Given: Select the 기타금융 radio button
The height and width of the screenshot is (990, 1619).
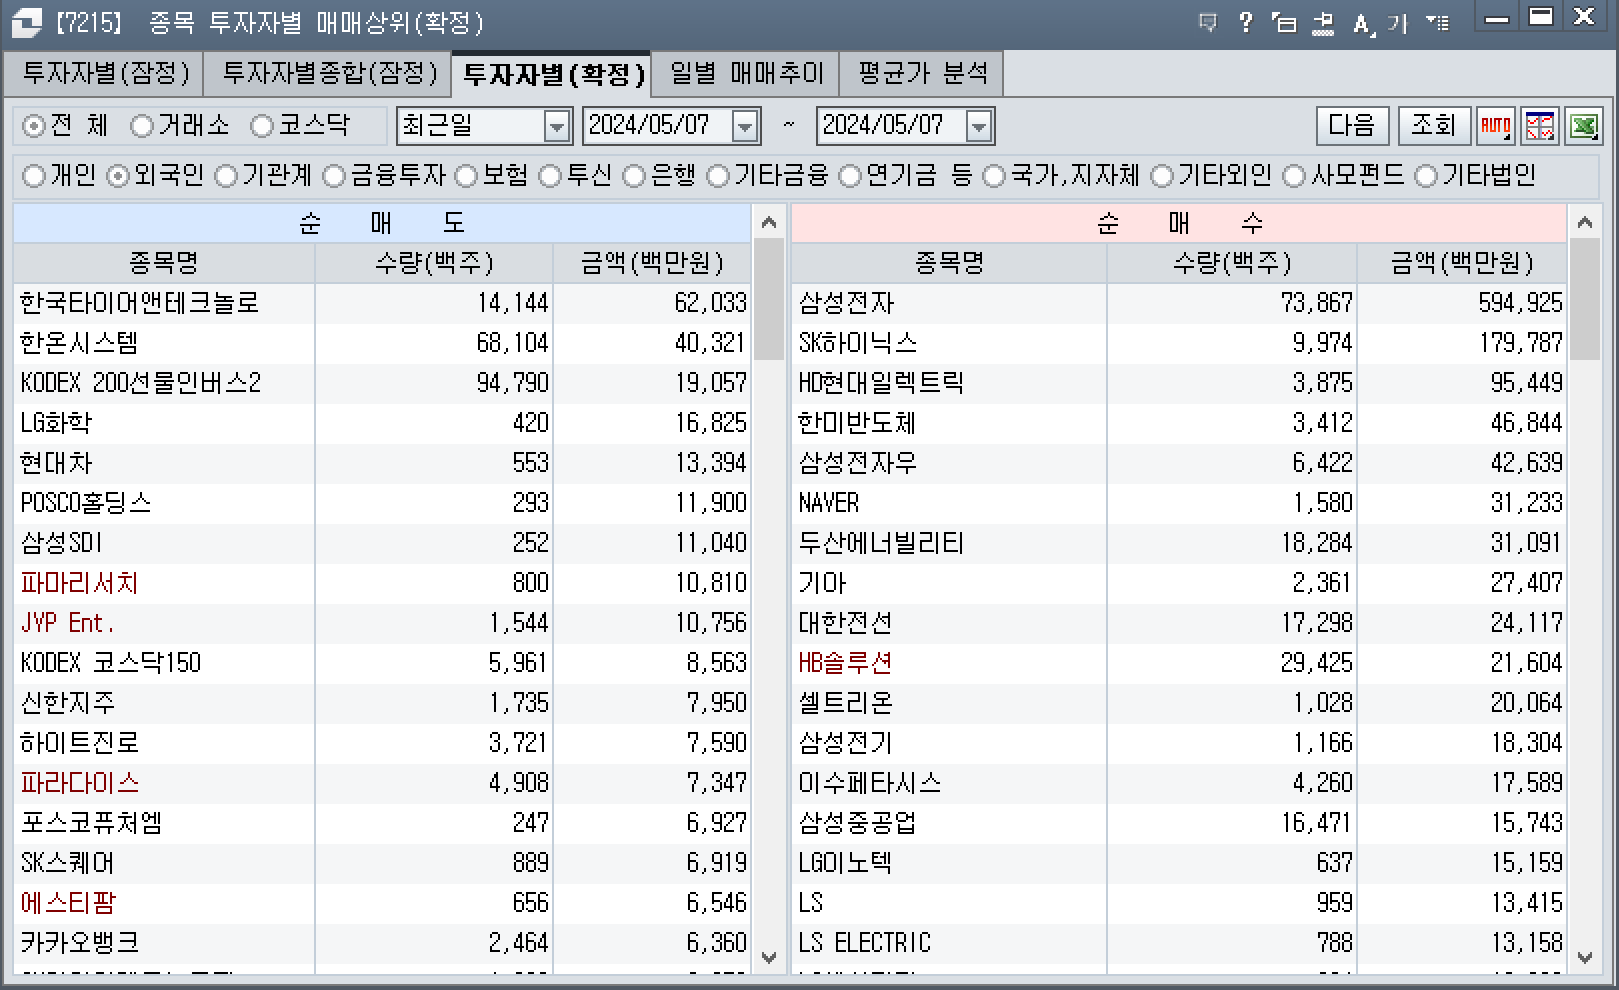Looking at the screenshot, I should coord(718,176).
